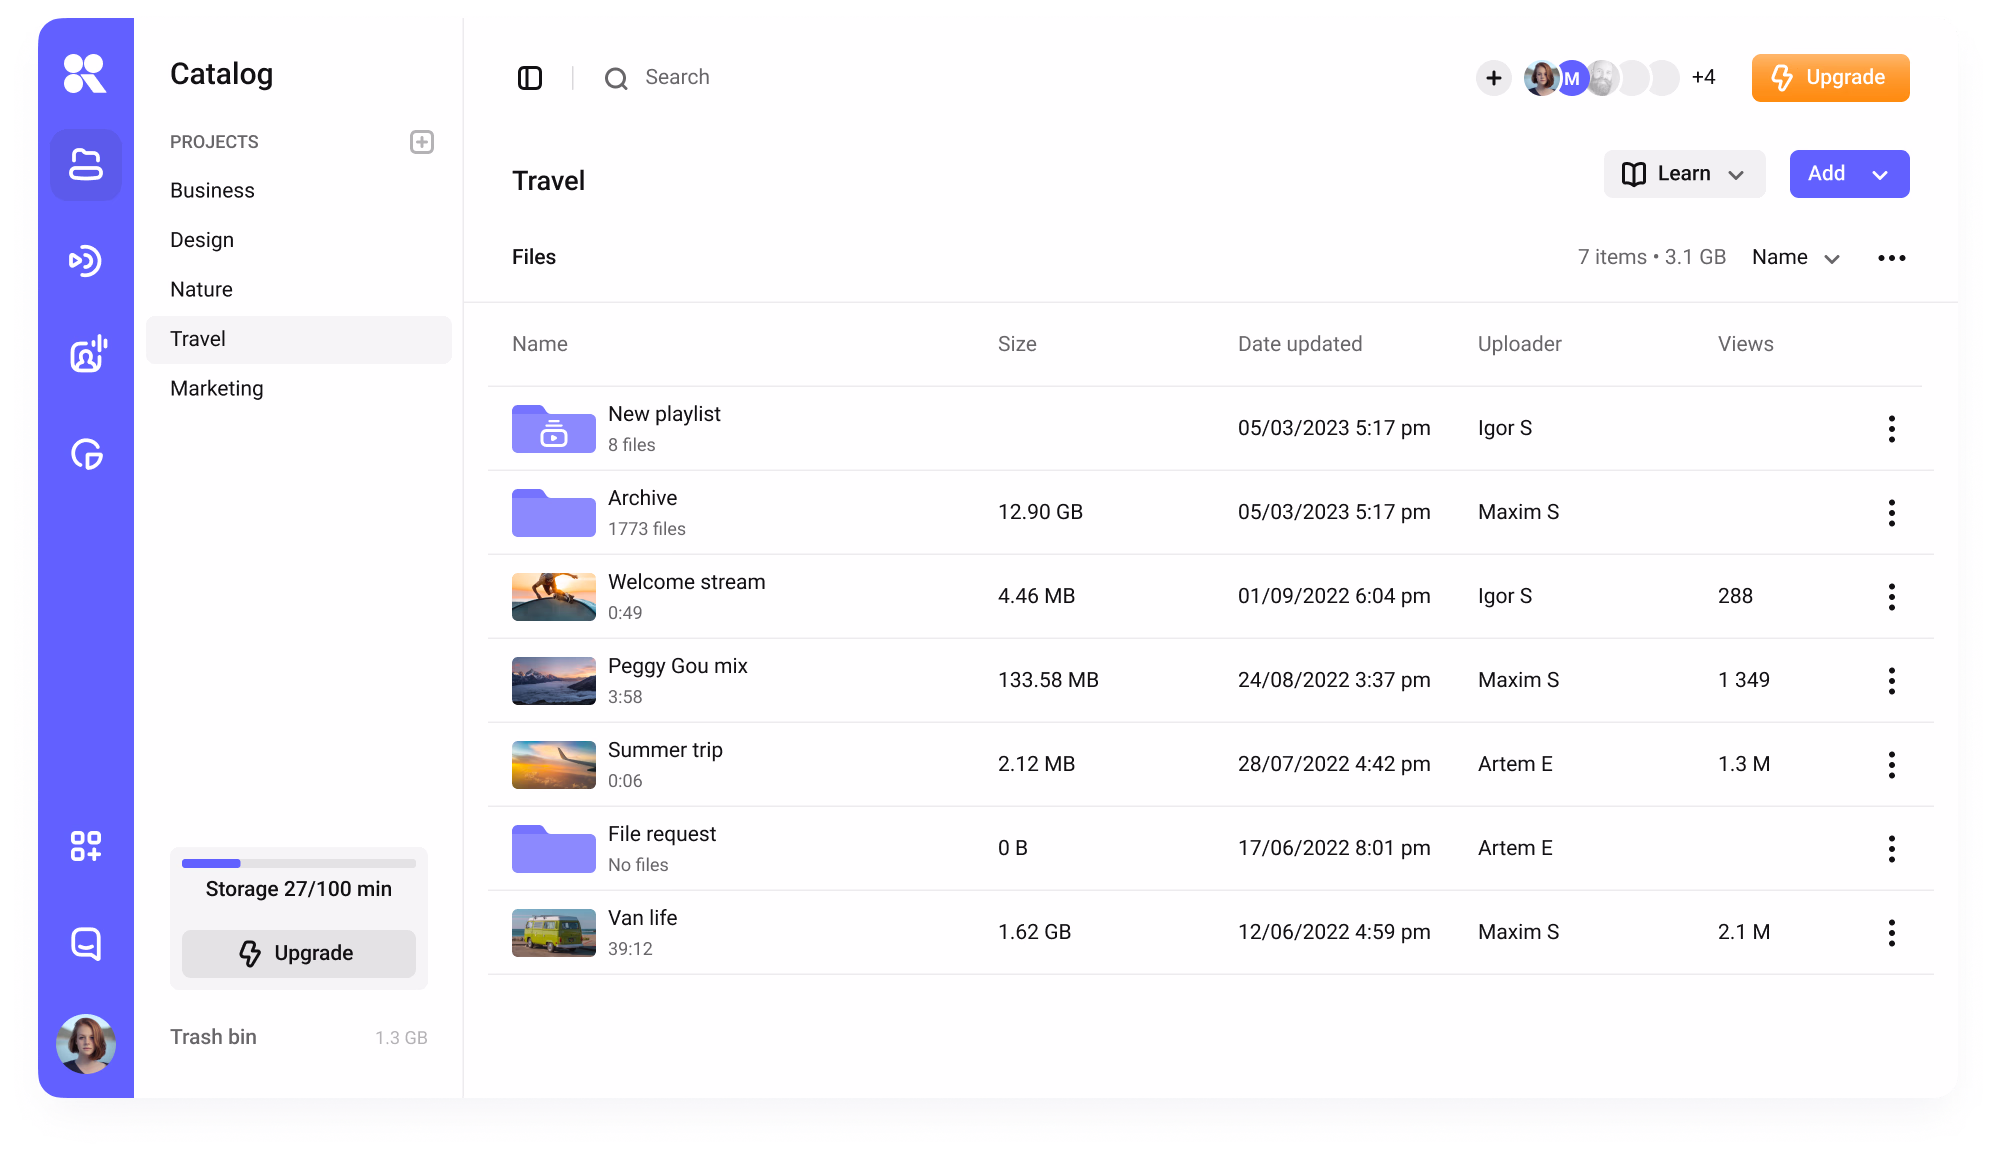
Task: Click the media recorder icon in sidebar
Action: [x=86, y=355]
